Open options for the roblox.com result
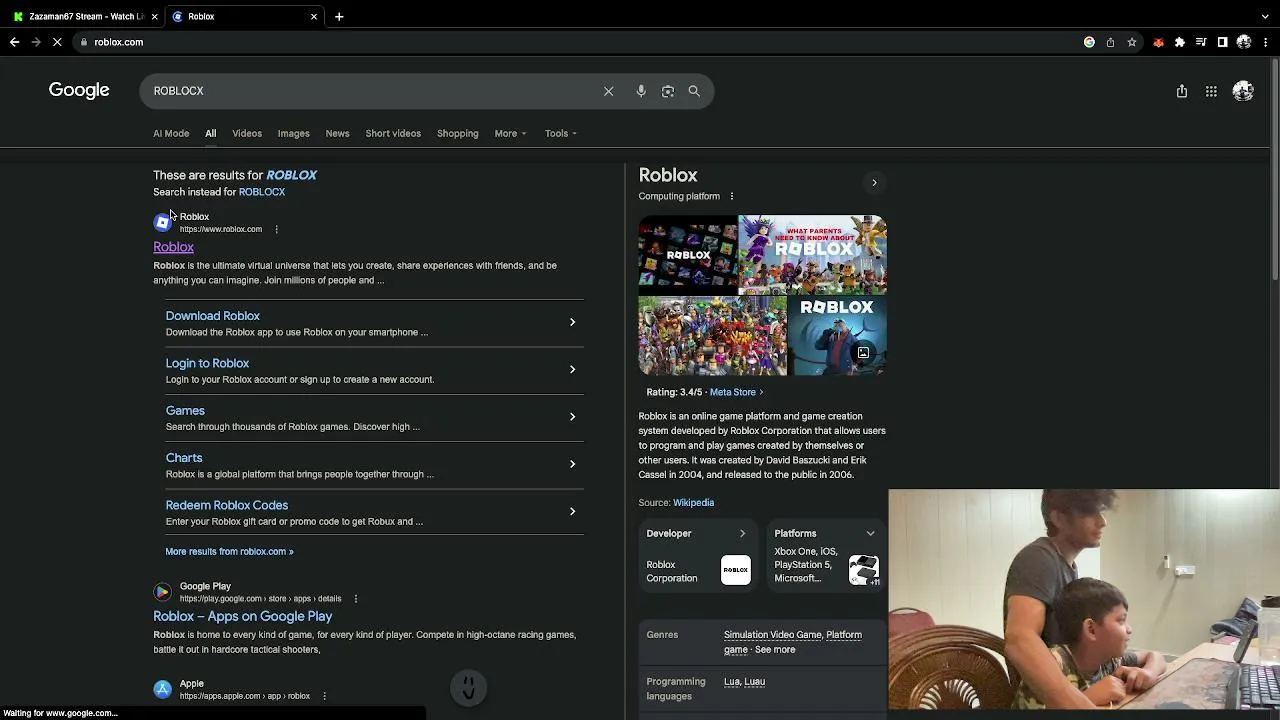This screenshot has width=1280, height=720. point(276,229)
